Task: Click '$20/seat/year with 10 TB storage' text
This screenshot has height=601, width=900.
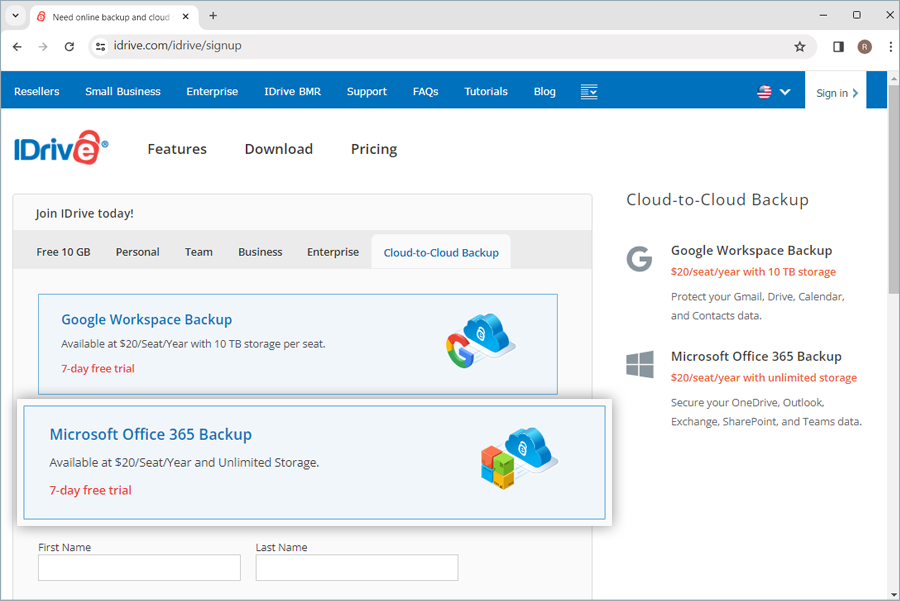Action: click(x=753, y=272)
